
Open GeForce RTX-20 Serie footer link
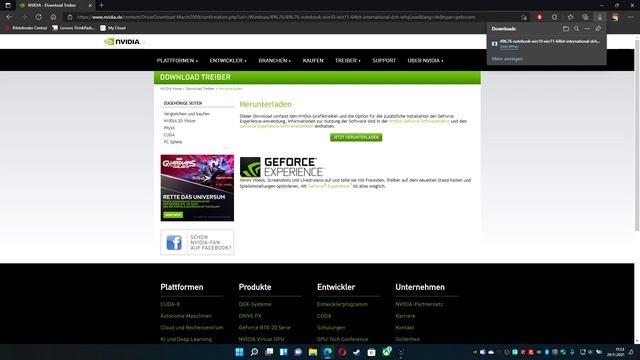[x=264, y=327]
